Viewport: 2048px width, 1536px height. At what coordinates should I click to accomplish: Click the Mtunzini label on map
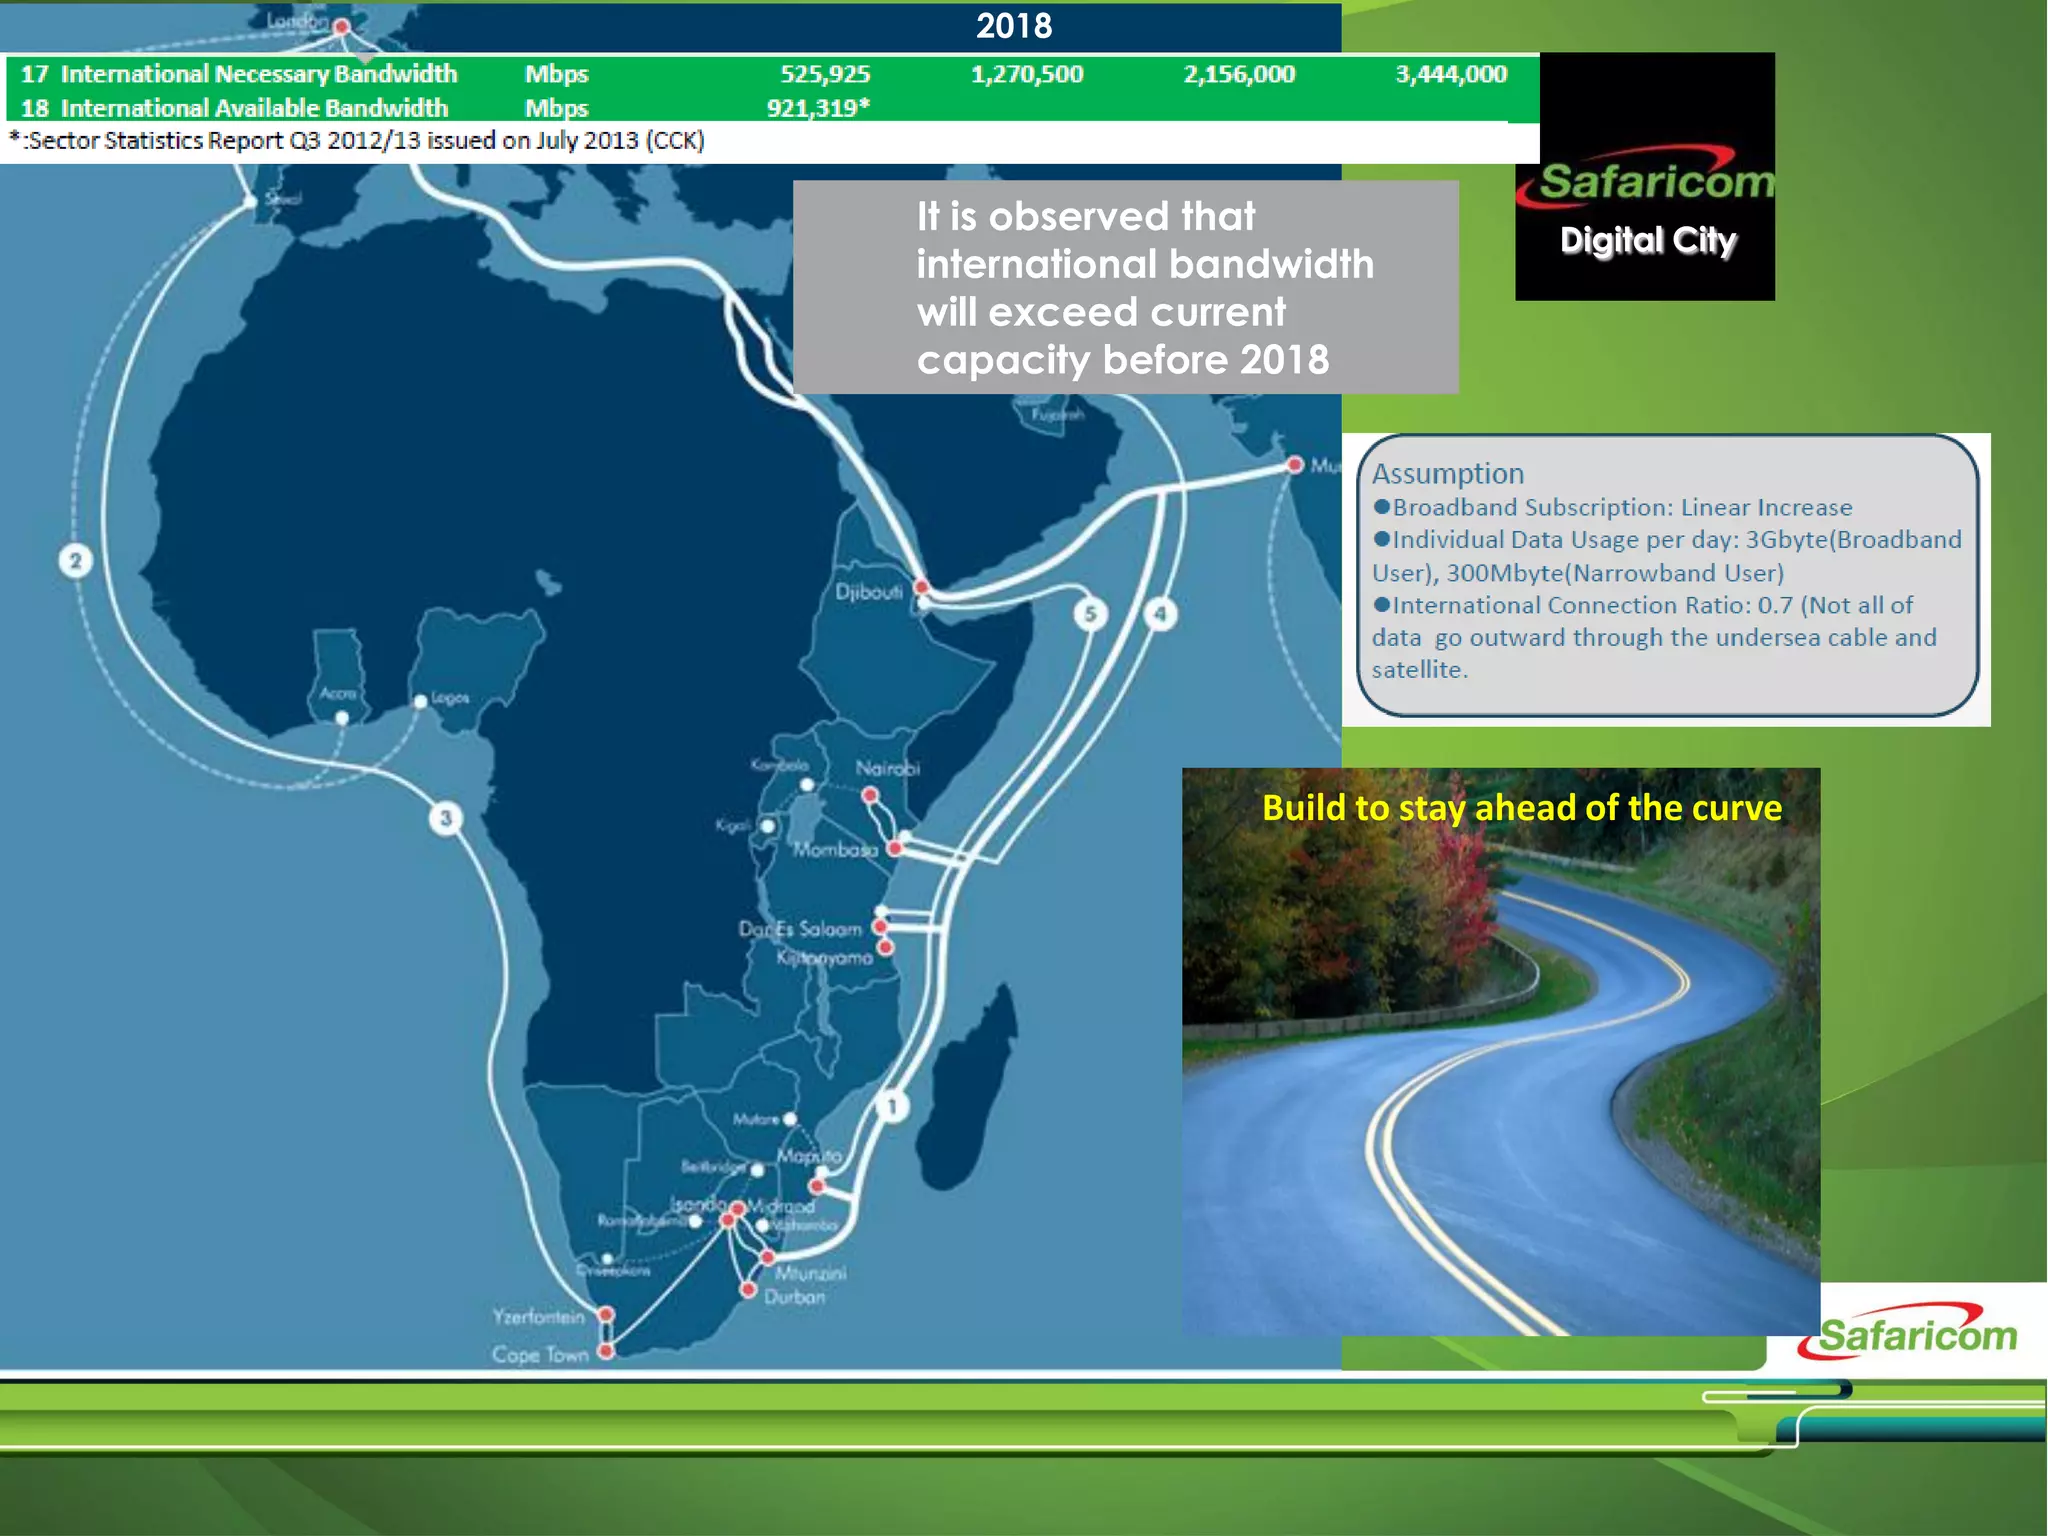(811, 1273)
